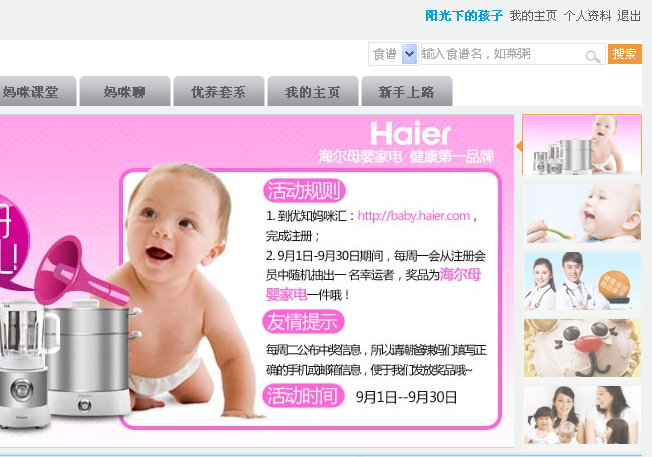This screenshot has width=652, height=457.
Task: Click 退出 to log out
Action: (x=629, y=16)
